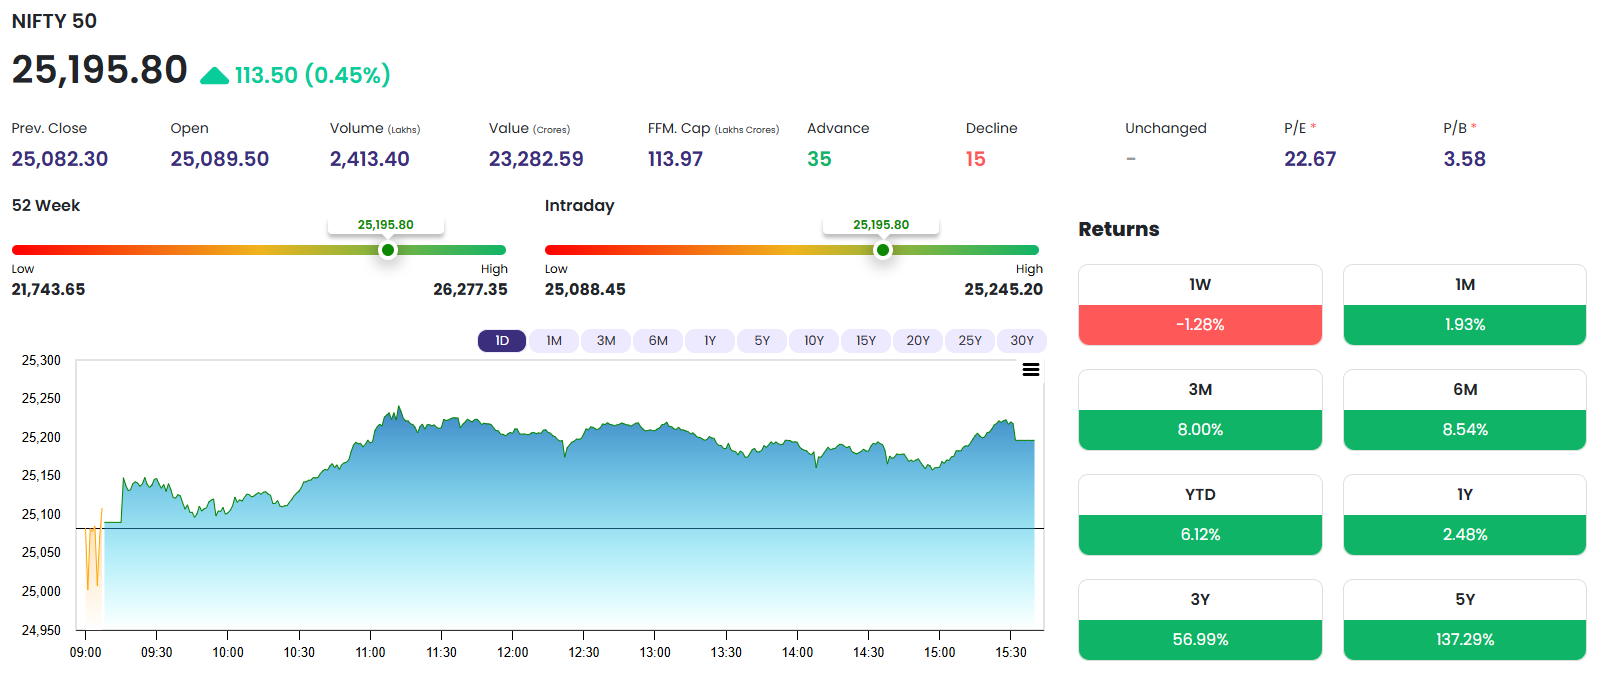Click the Intraday section heading
Screen dimensions: 1605x679
[x=579, y=205]
